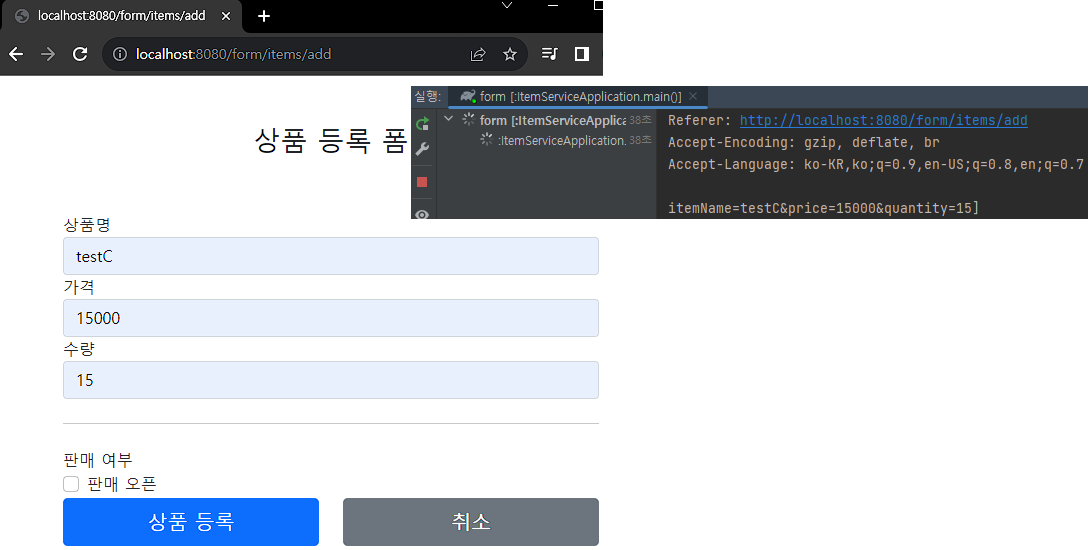Minimize the browser window
This screenshot has height=550, width=1089.
click(553, 6)
